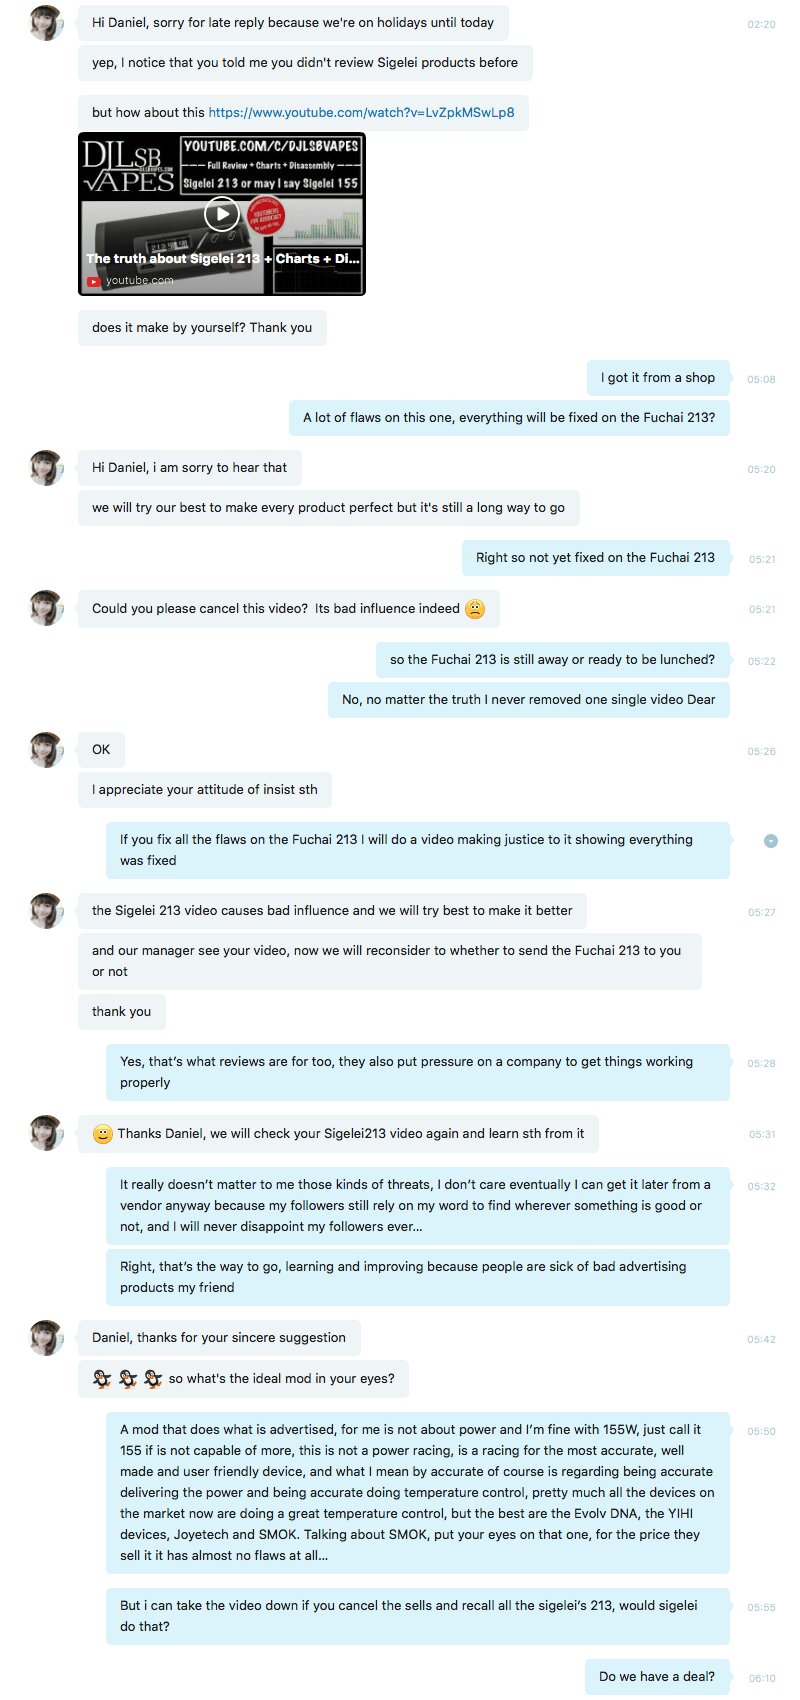This screenshot has height=1700, width=800.
Task: Click the small YouTube icon beside youtube.com in the preview
Action: coord(93,281)
